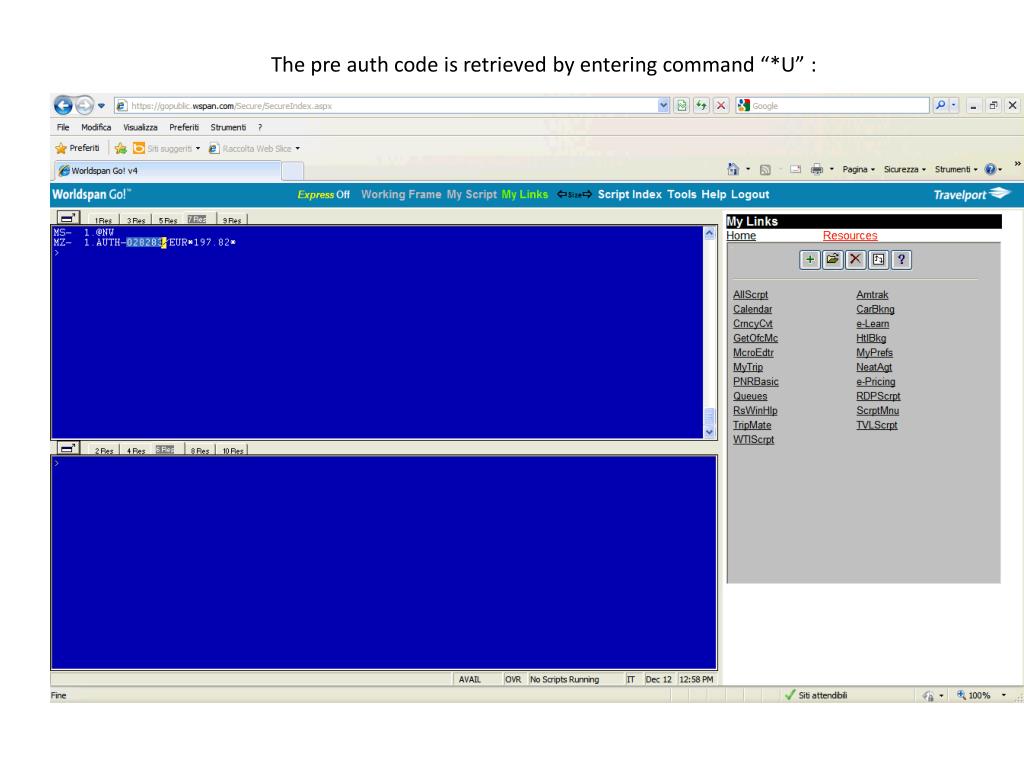The image size is (1024, 768).
Task: Open the Strumenti command bar dropdown
Action: 956,169
